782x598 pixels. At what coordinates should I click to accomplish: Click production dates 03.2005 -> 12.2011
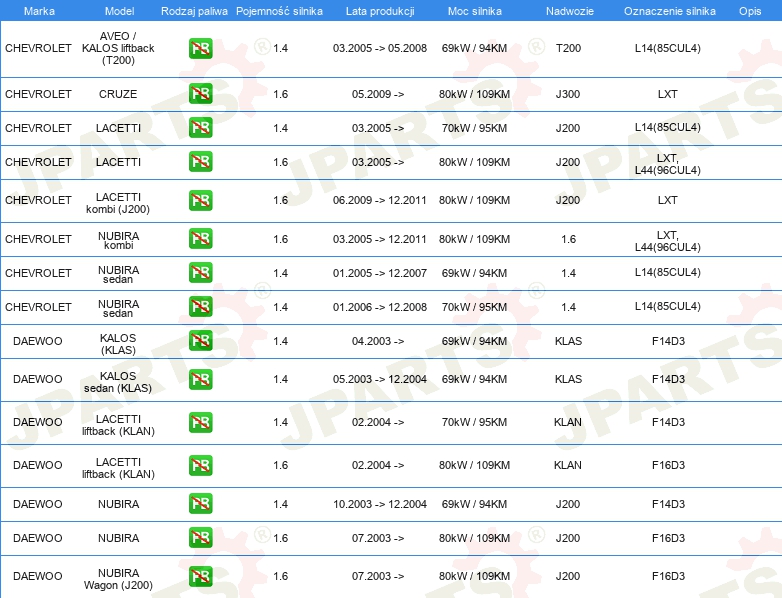pyautogui.click(x=380, y=239)
